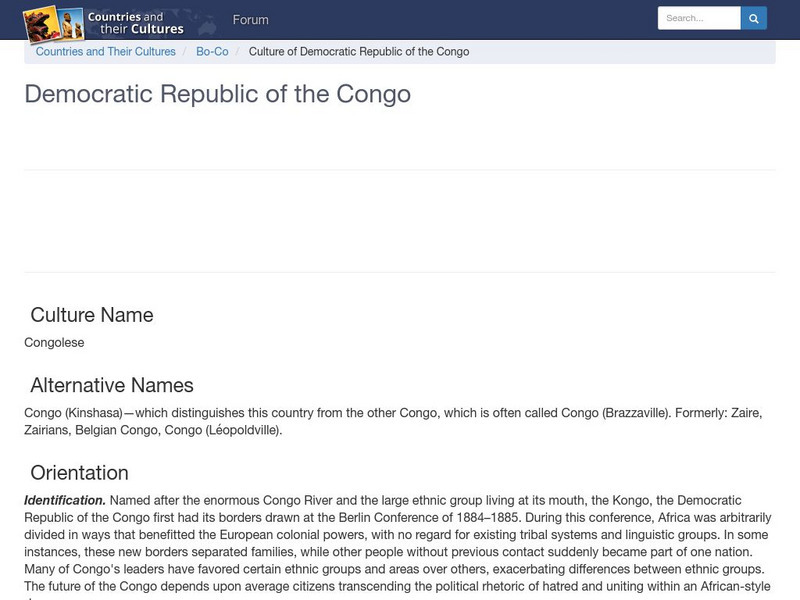Viewport: 800px width, 600px height.
Task: Click the bold Identification label
Action: (x=65, y=500)
